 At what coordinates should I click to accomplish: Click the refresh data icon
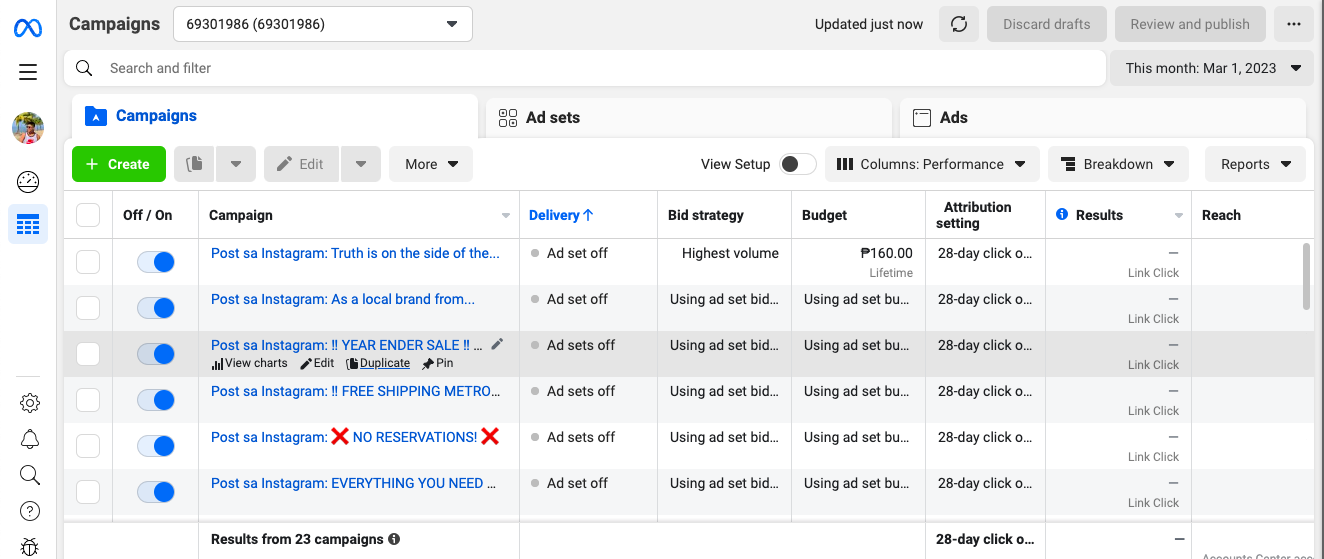(x=958, y=24)
